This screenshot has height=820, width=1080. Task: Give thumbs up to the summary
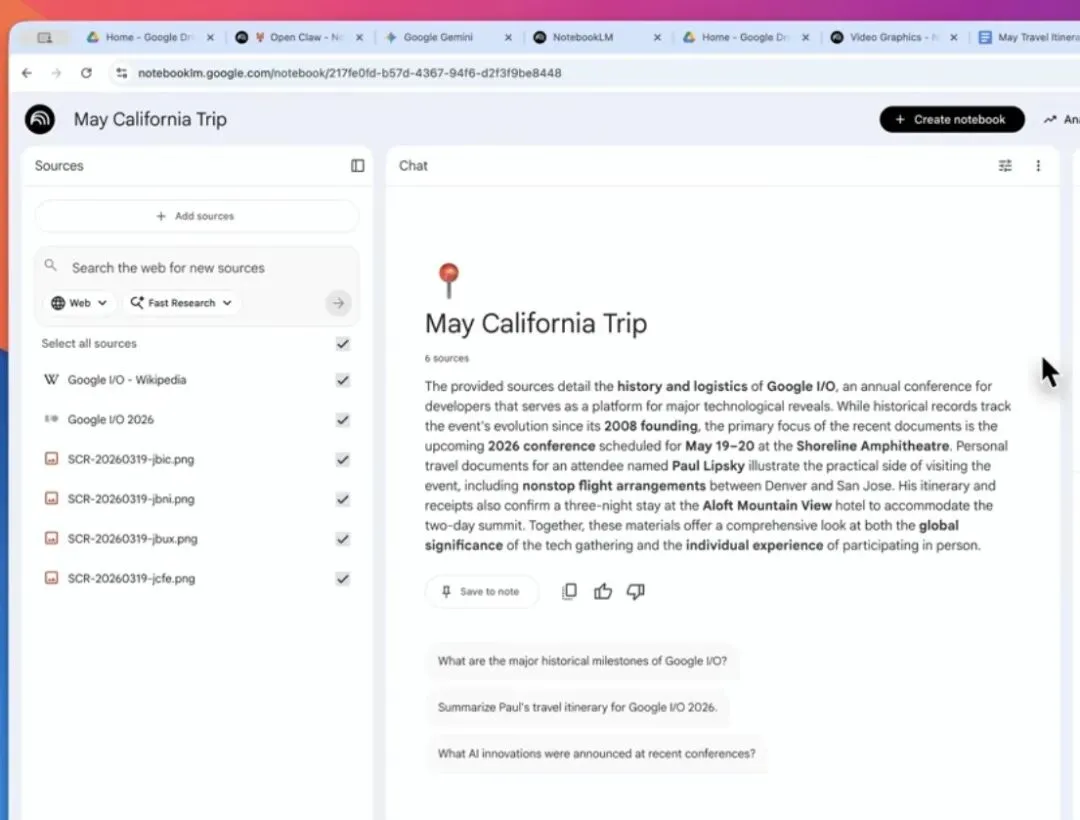[x=603, y=591]
